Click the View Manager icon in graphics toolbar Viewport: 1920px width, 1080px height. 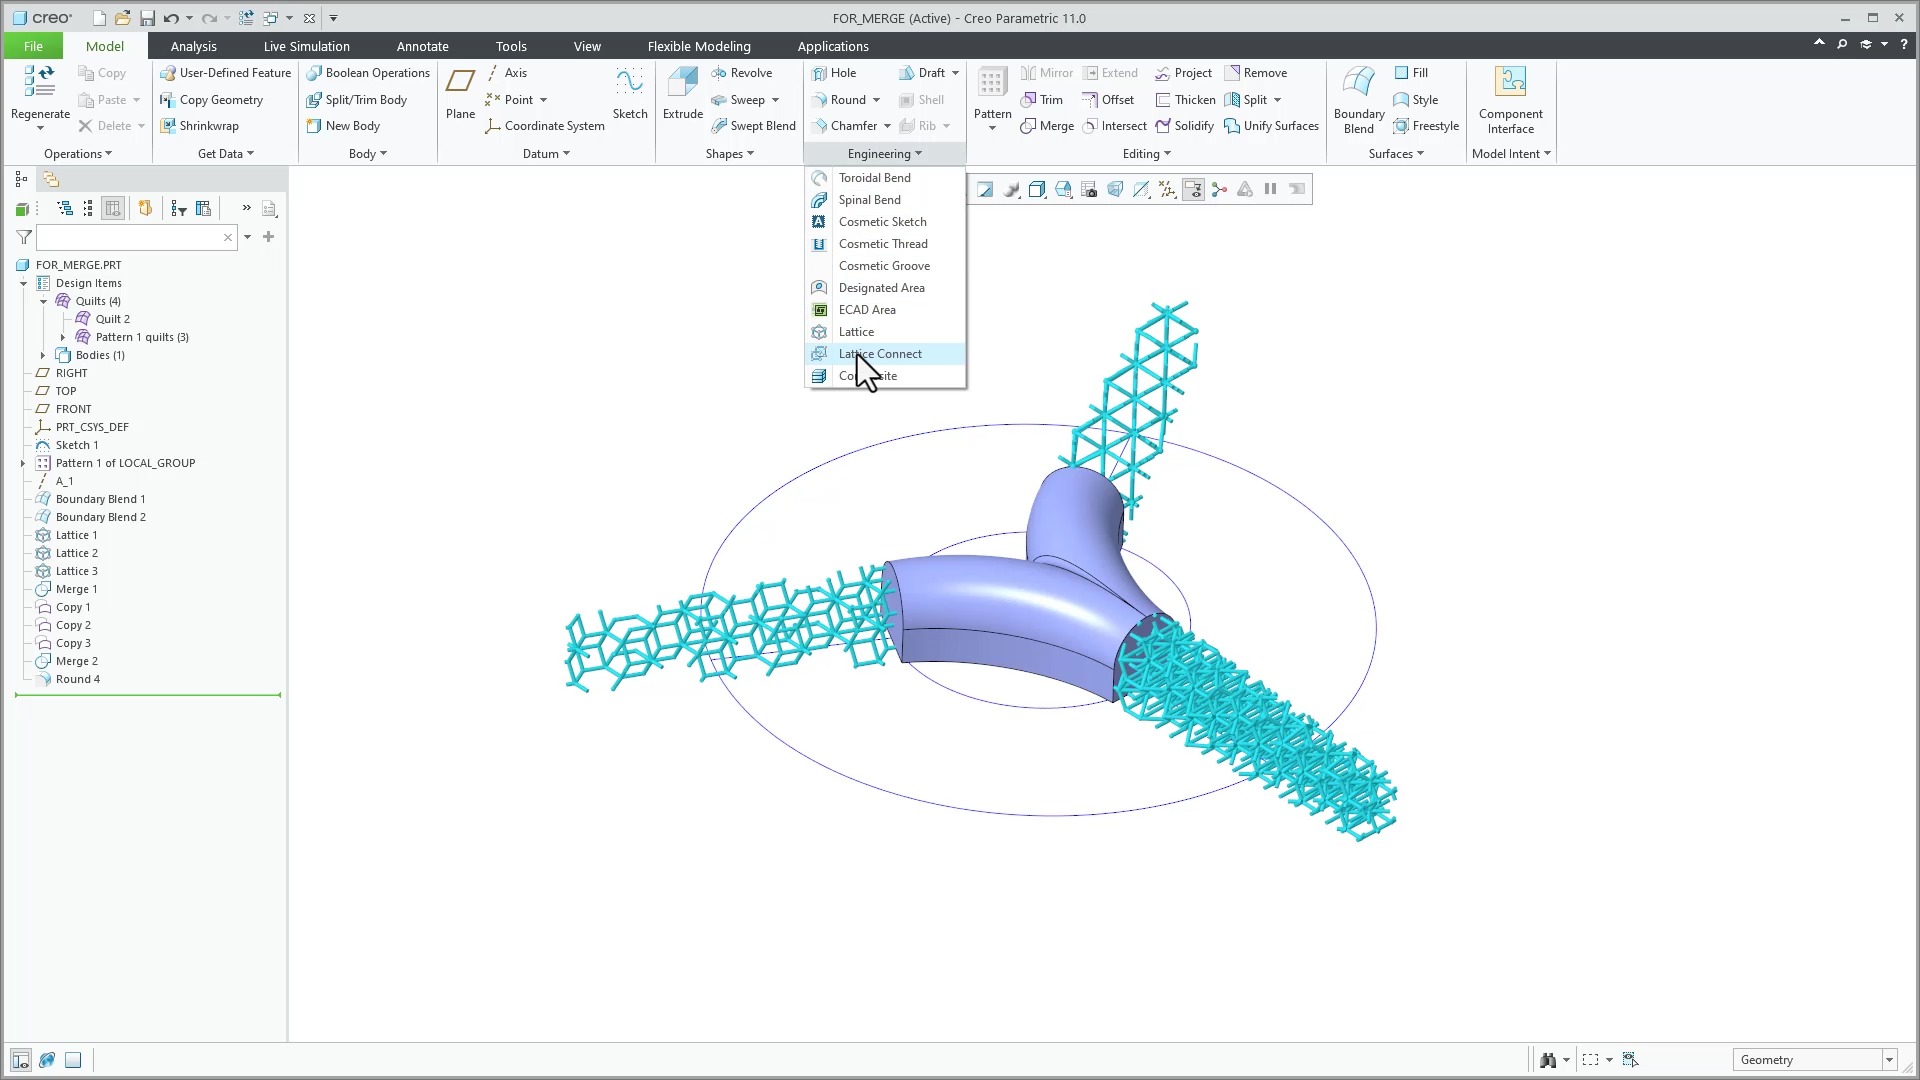[x=1089, y=189]
